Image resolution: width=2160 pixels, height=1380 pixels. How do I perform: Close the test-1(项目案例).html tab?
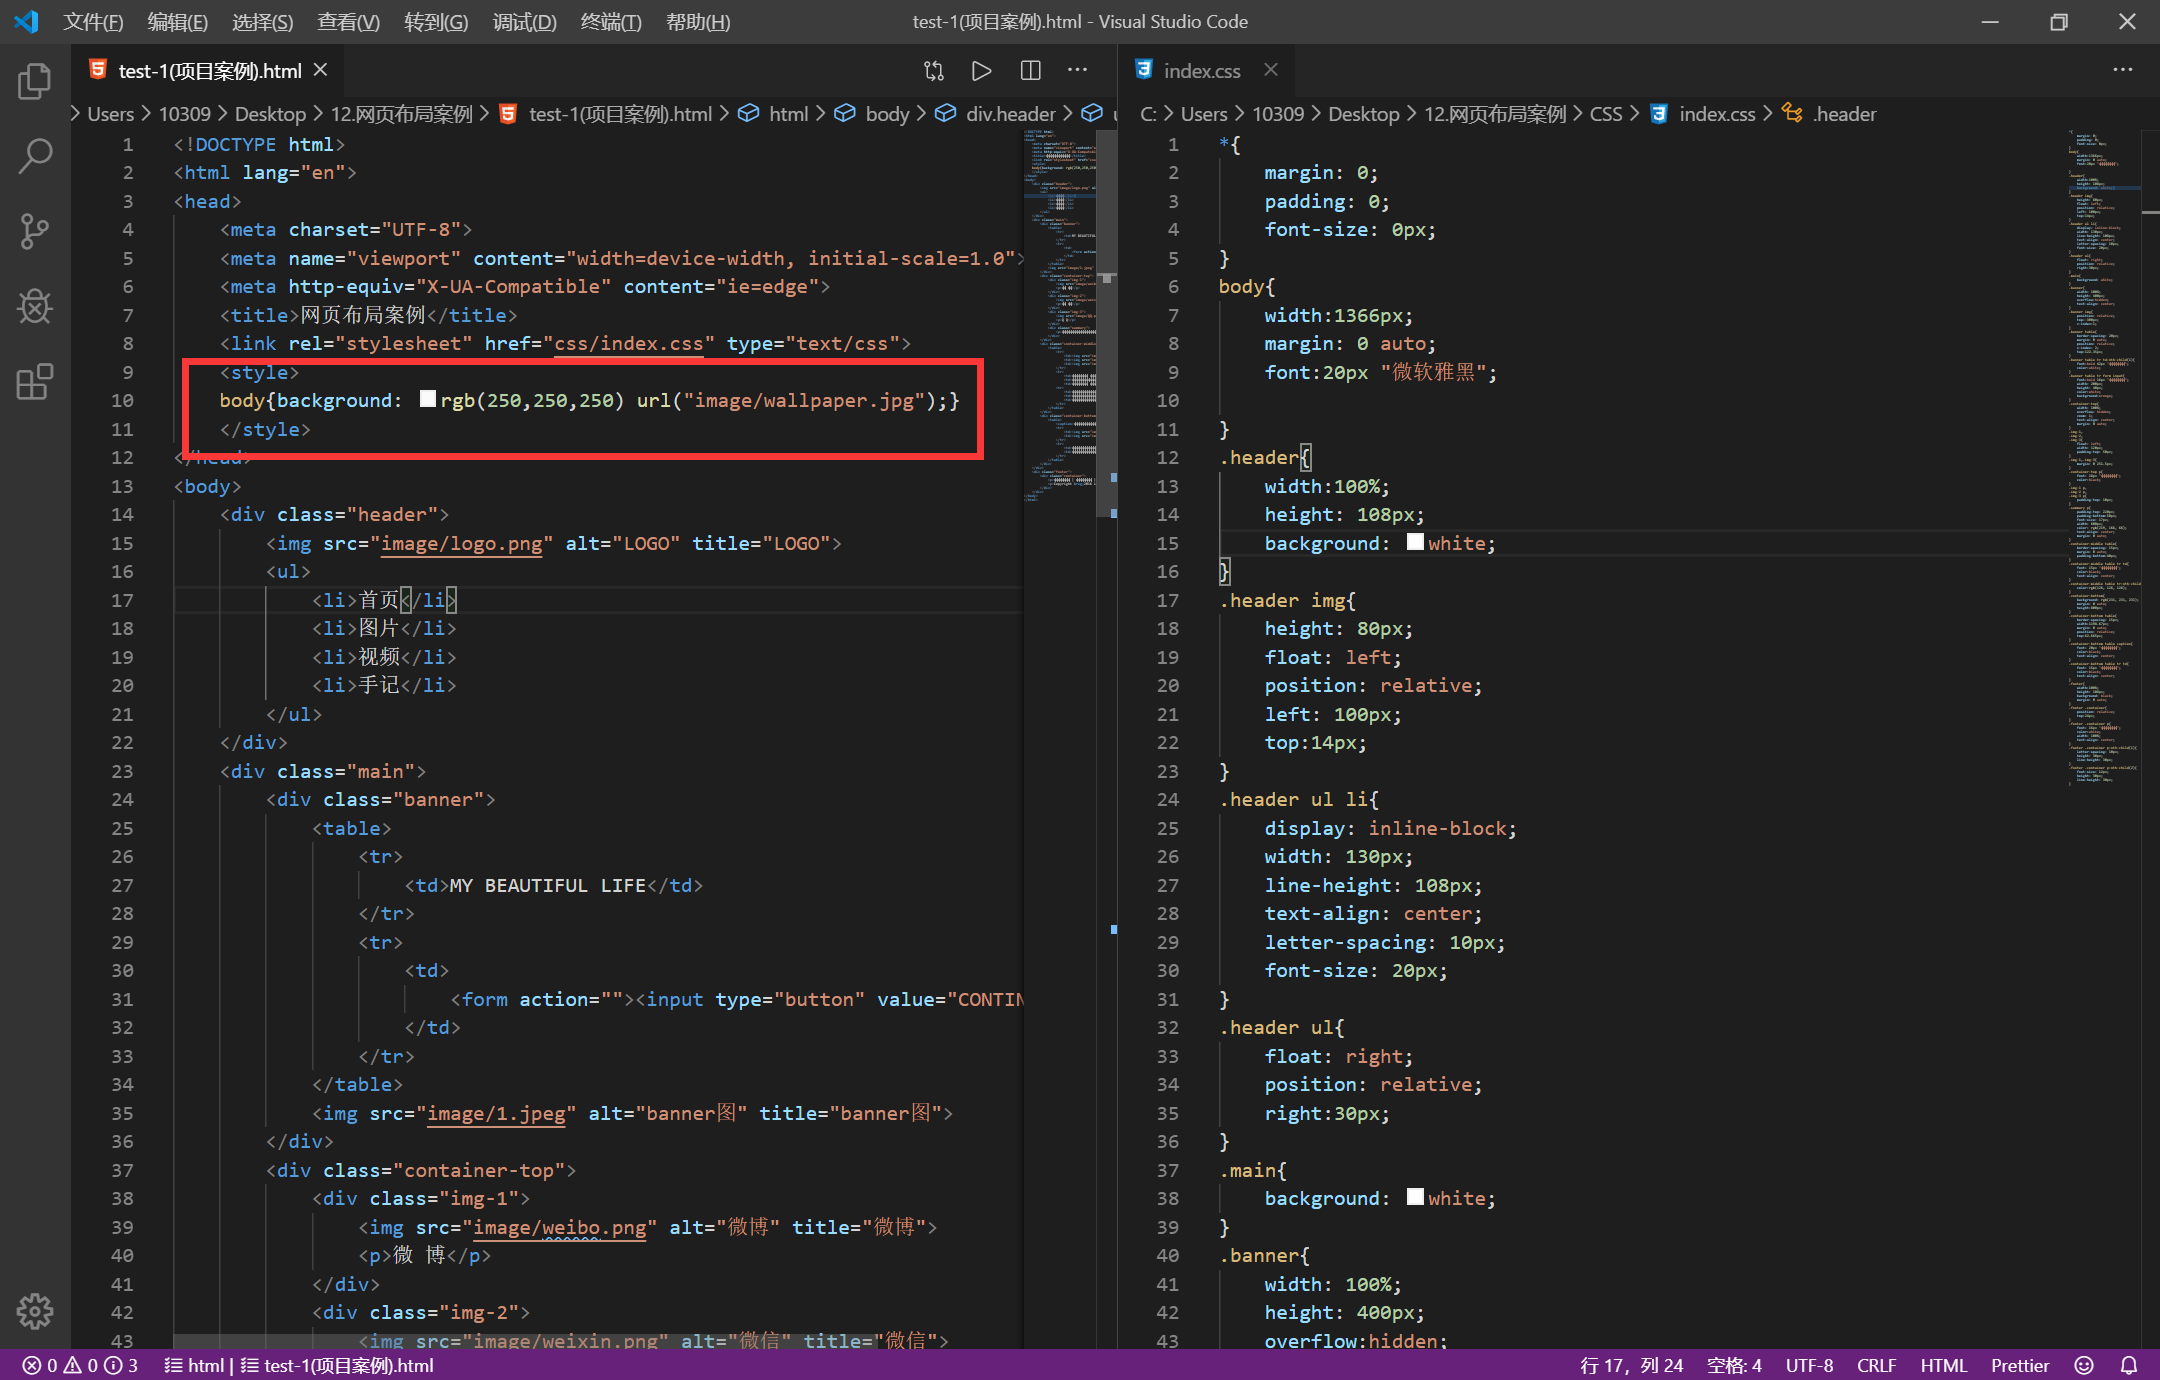[x=321, y=70]
